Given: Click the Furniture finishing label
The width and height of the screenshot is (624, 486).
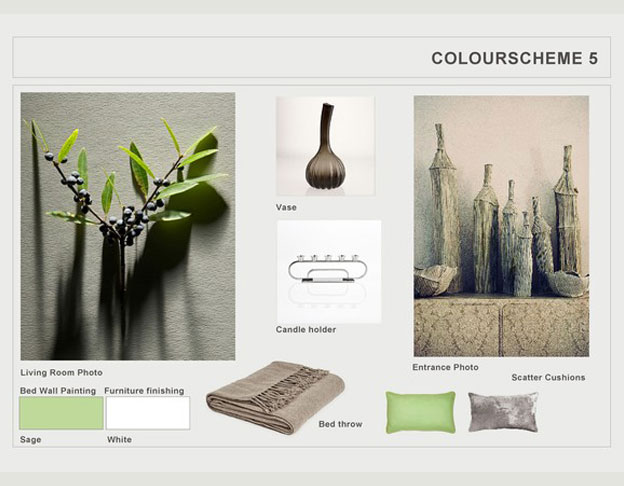Looking at the screenshot, I should point(144,391).
